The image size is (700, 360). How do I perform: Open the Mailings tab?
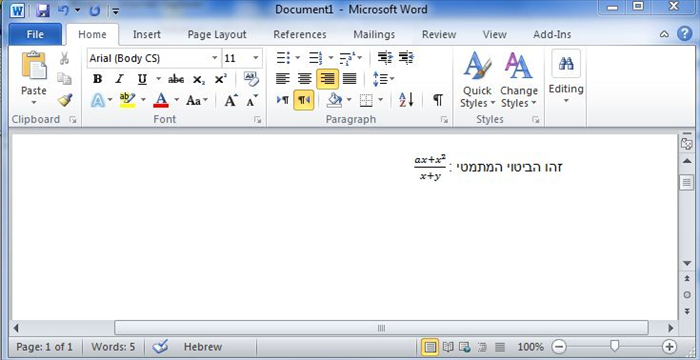pos(374,34)
